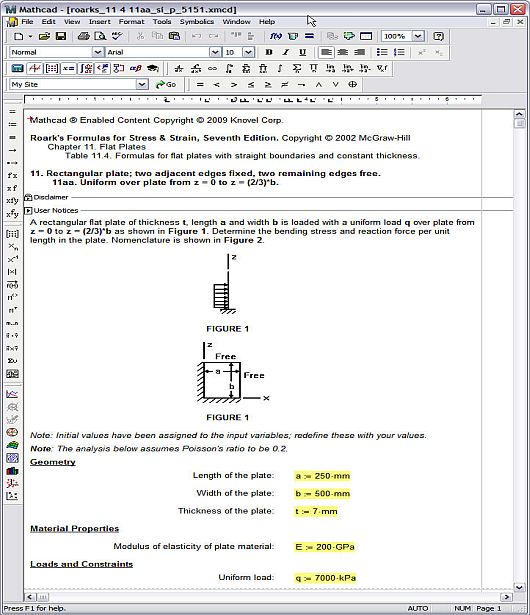Open the Insert Function f(x) icon
The height and width of the screenshot is (615, 530).
275,36
